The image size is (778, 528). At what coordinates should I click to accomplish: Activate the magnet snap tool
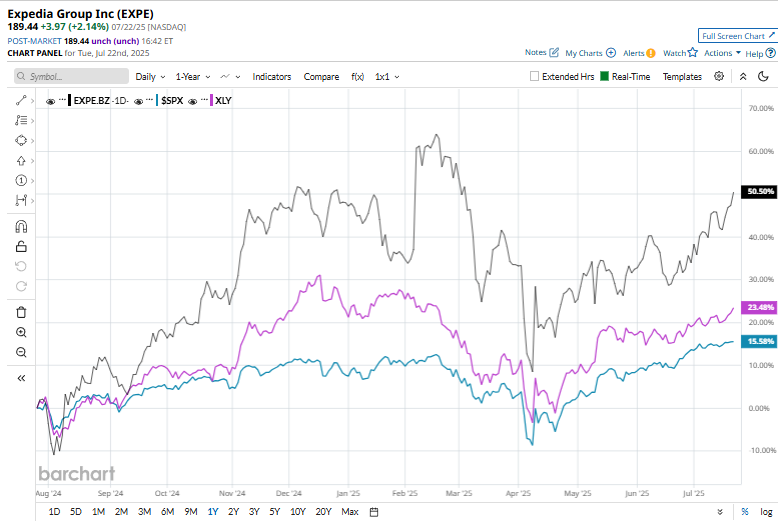pos(21,227)
